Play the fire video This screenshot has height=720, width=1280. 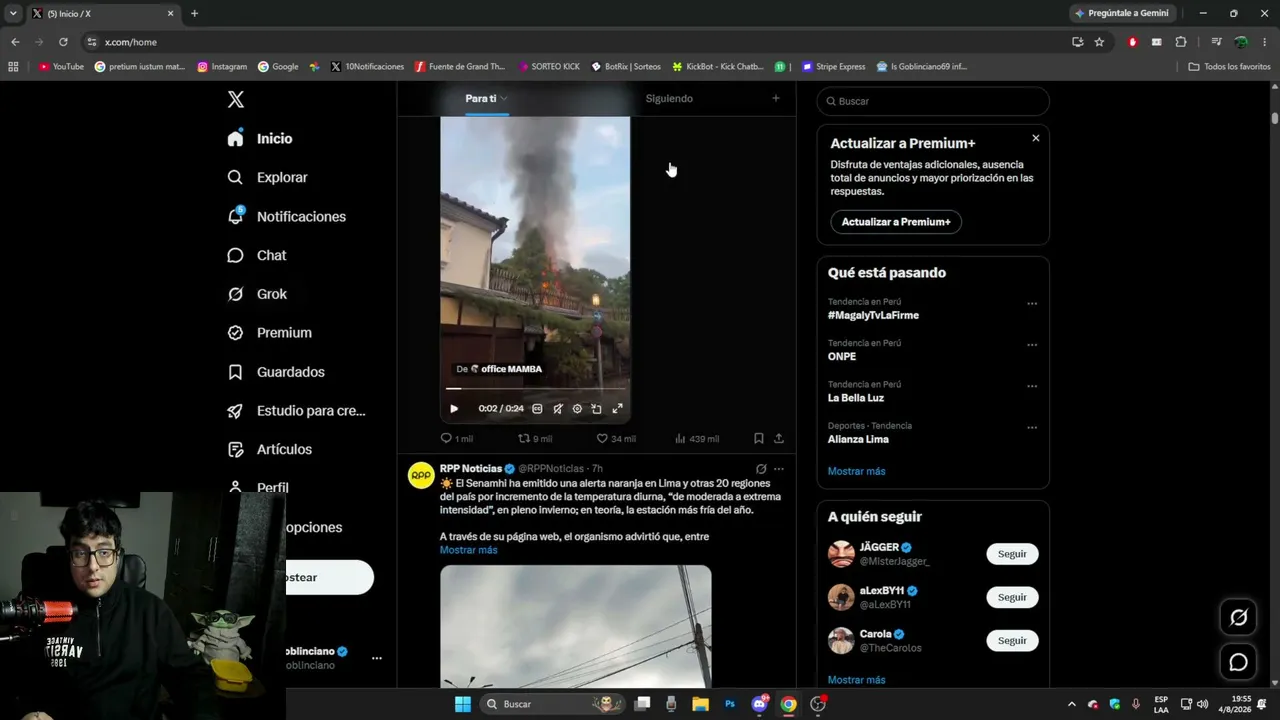pyautogui.click(x=454, y=408)
